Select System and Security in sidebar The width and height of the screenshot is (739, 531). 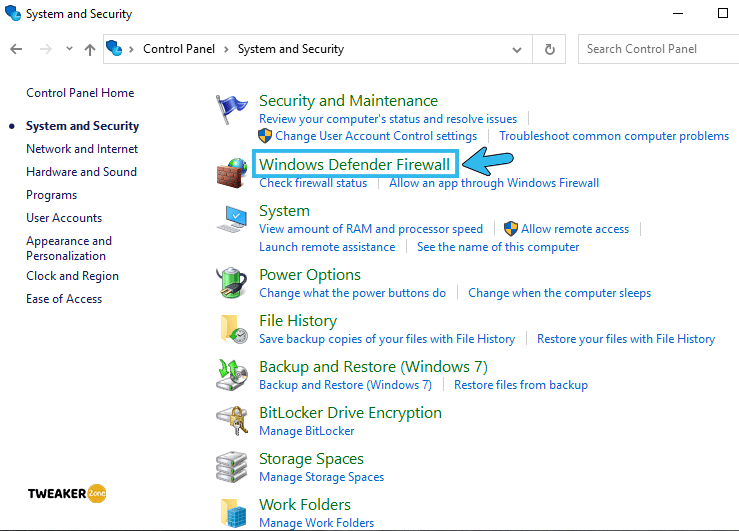point(82,126)
